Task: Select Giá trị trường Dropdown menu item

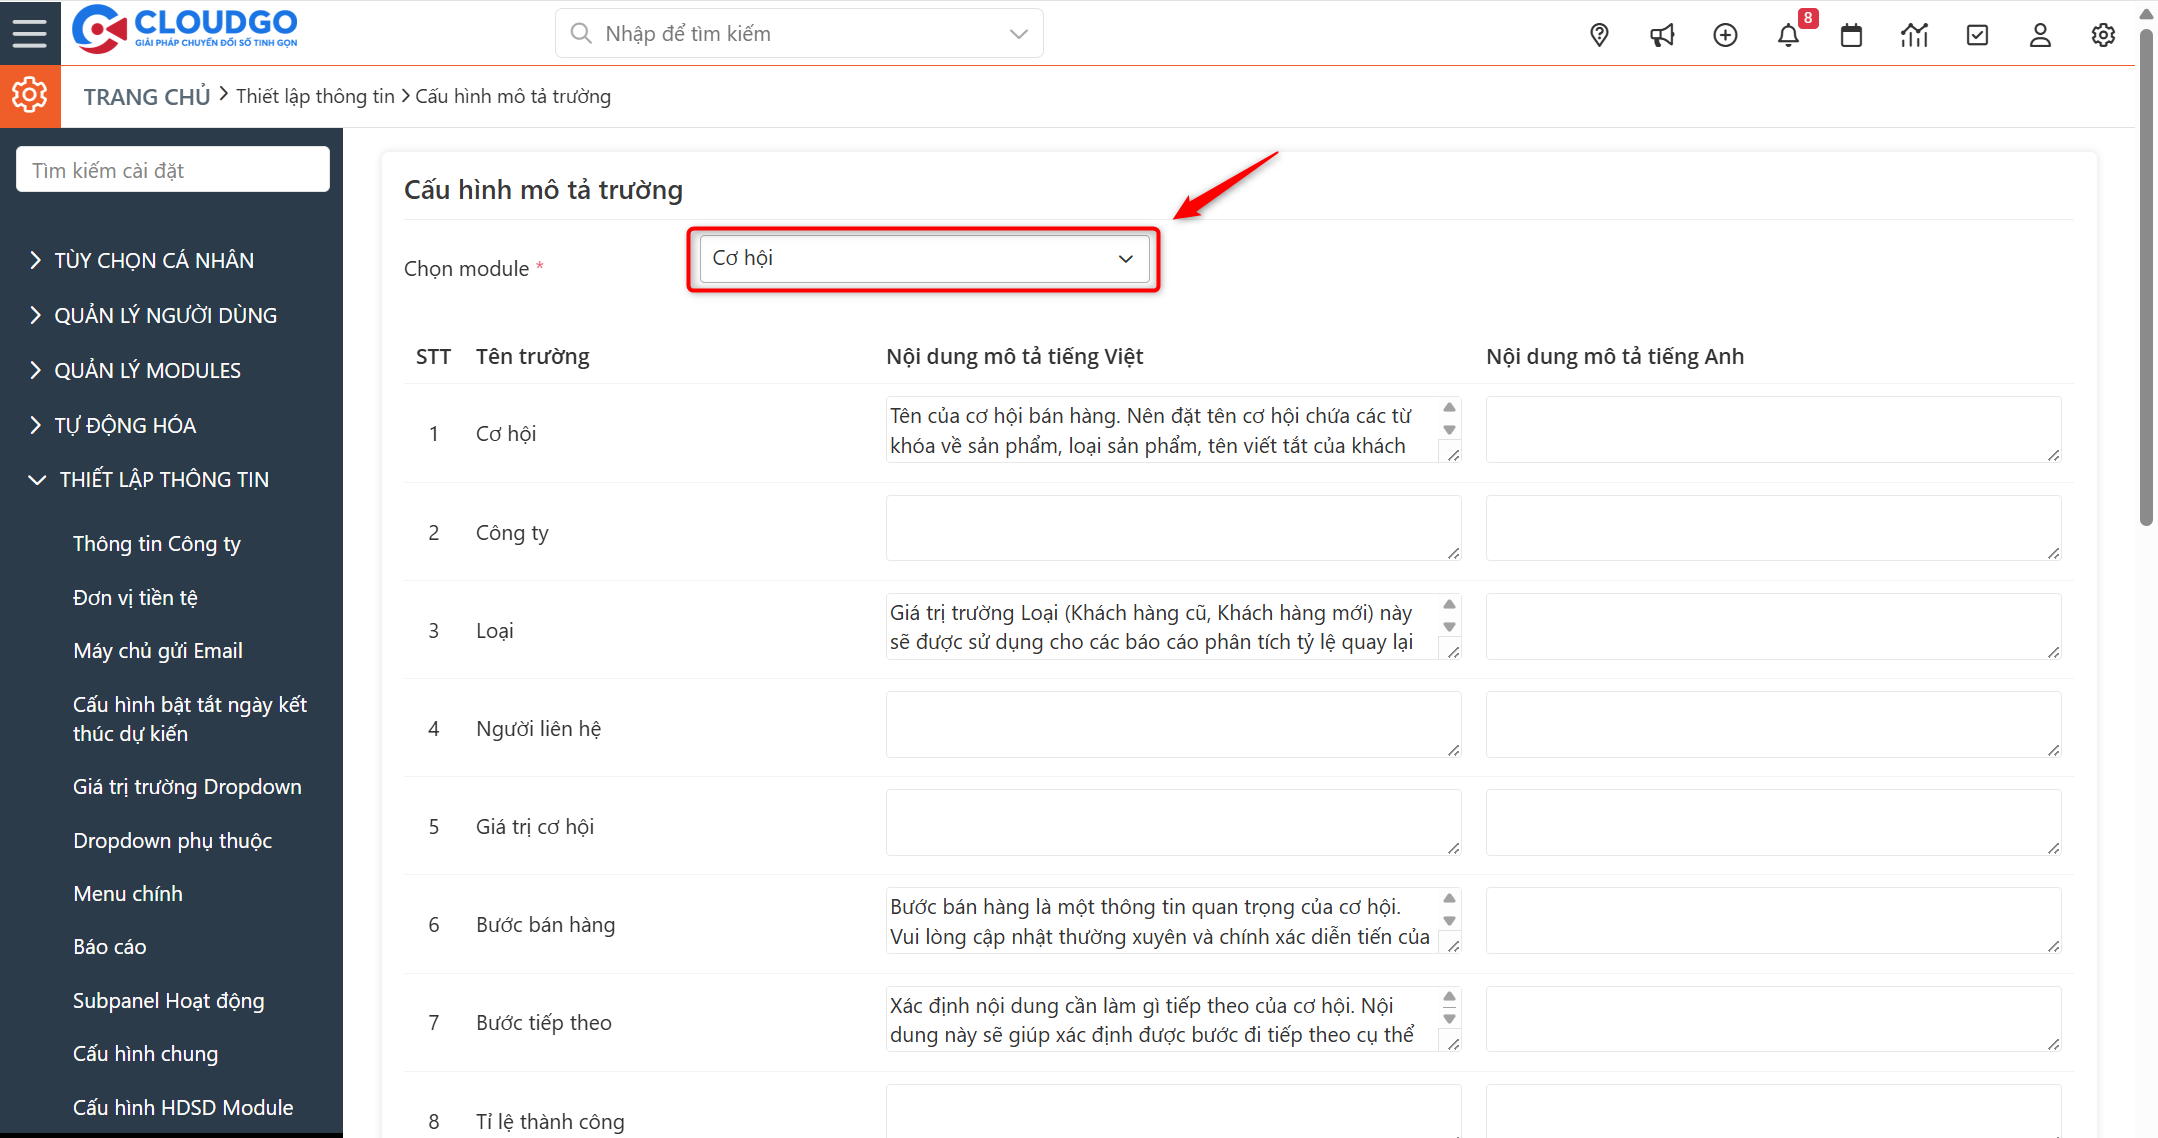Action: (187, 786)
